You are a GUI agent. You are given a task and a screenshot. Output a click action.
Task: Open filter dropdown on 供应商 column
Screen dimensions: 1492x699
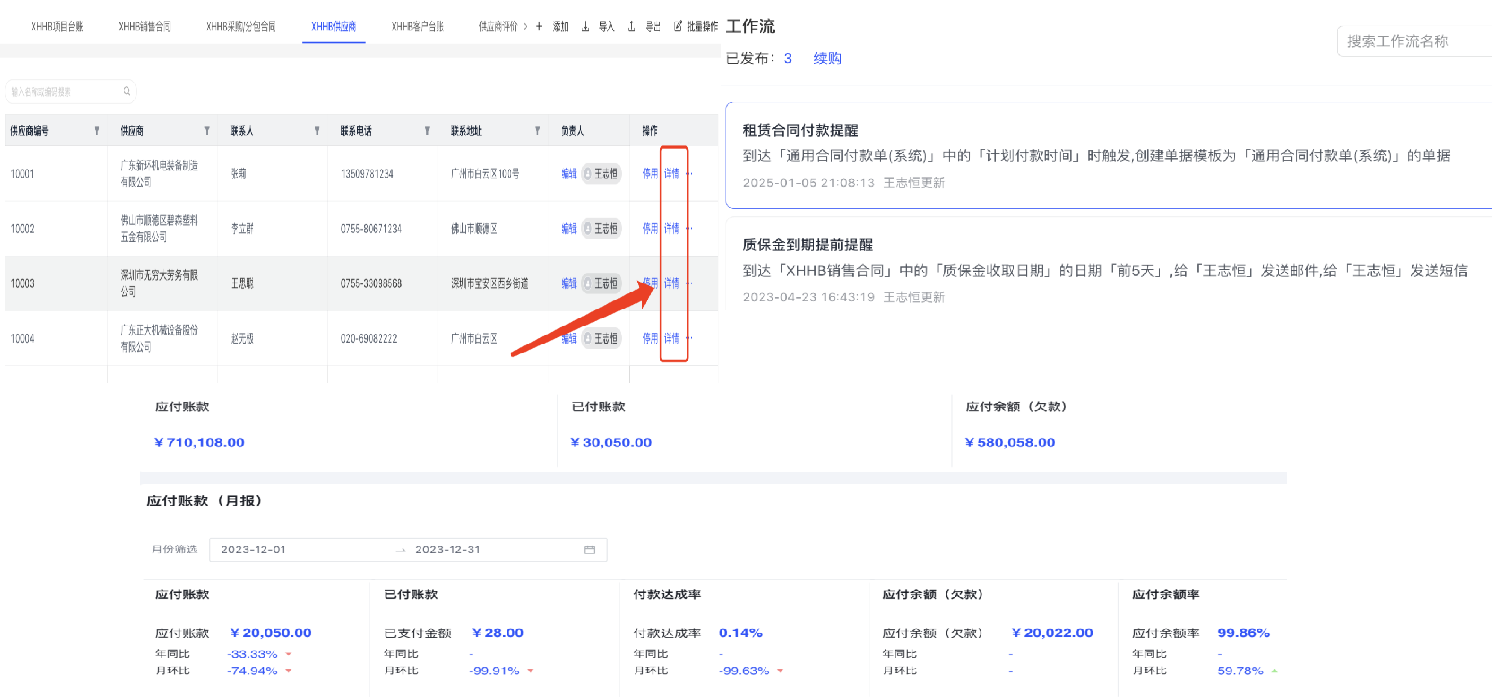(x=207, y=131)
